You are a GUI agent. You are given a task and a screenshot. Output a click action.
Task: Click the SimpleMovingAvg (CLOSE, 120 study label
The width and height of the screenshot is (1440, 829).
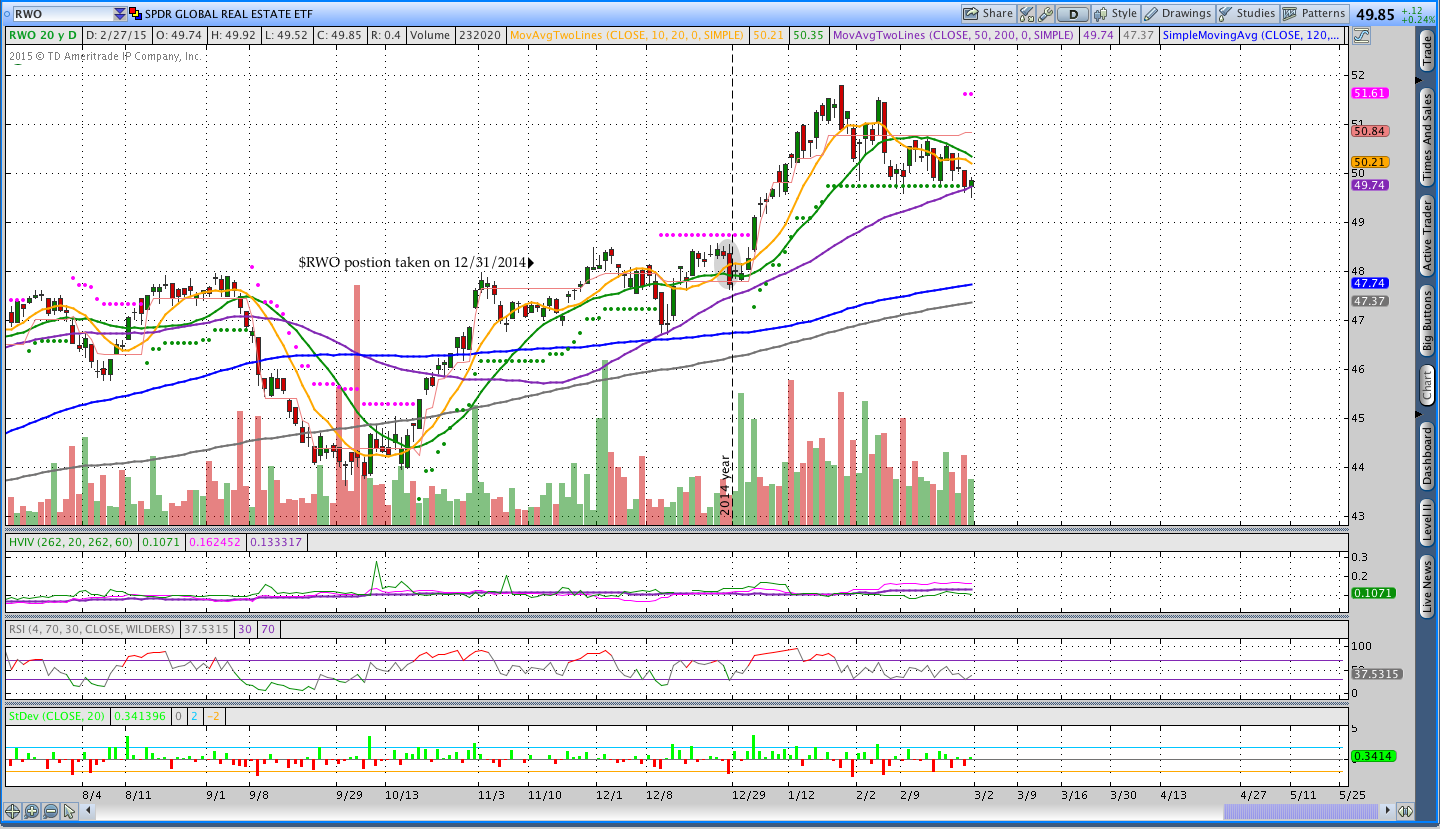(1254, 35)
